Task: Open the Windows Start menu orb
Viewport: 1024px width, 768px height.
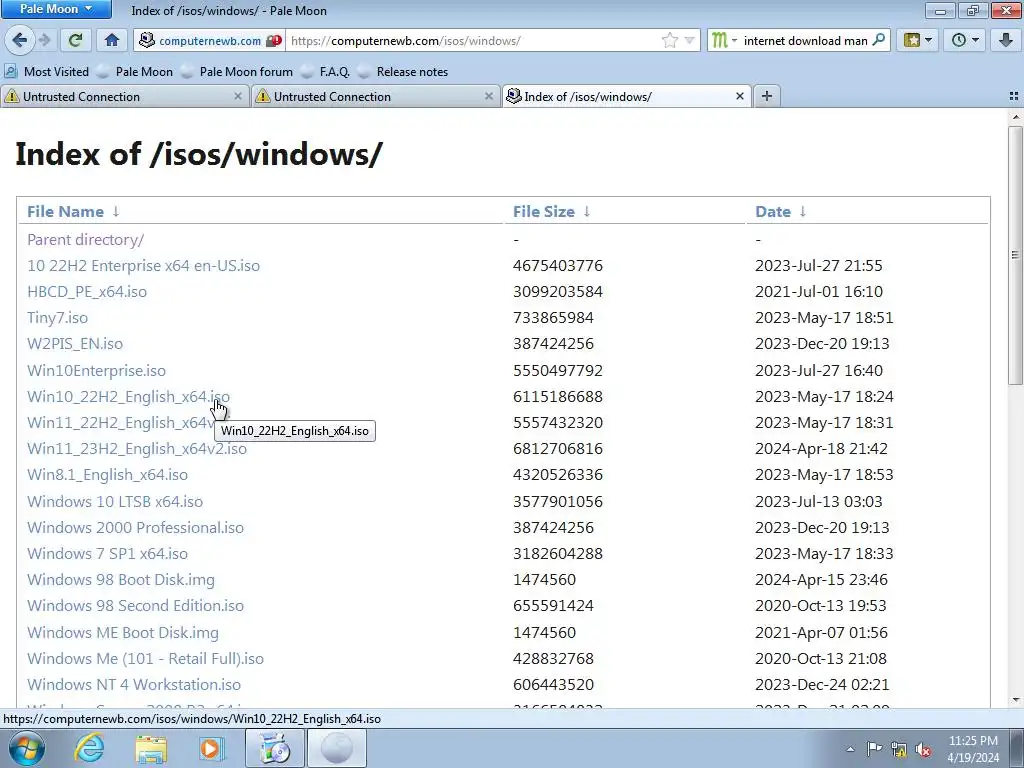Action: coord(27,748)
